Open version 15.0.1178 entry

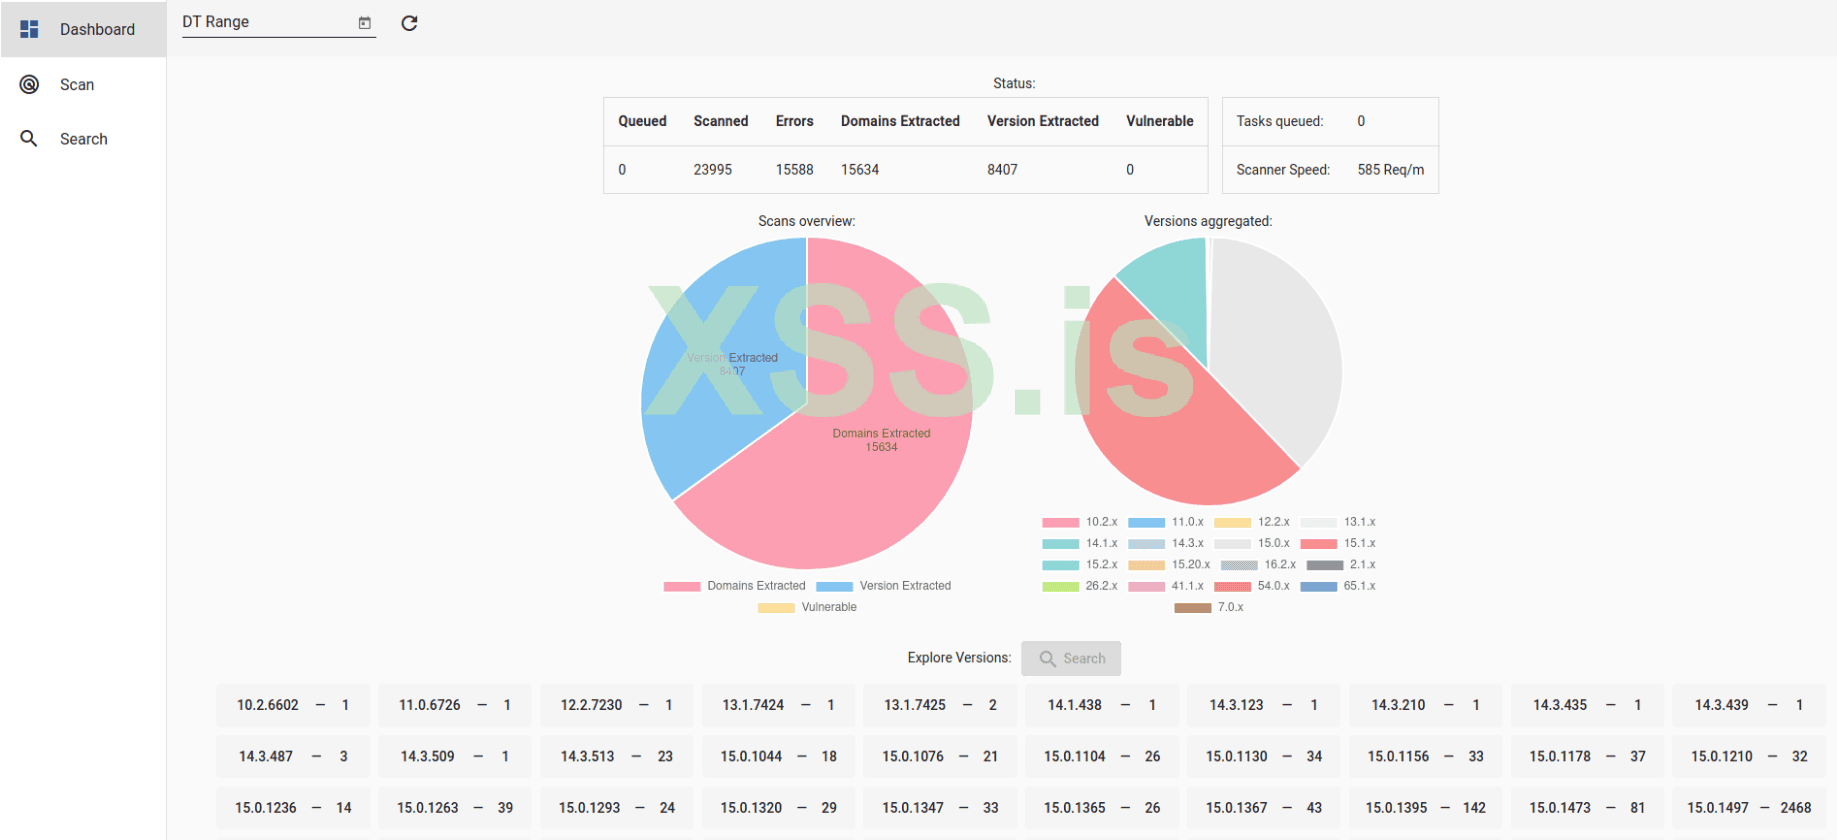click(x=1588, y=756)
